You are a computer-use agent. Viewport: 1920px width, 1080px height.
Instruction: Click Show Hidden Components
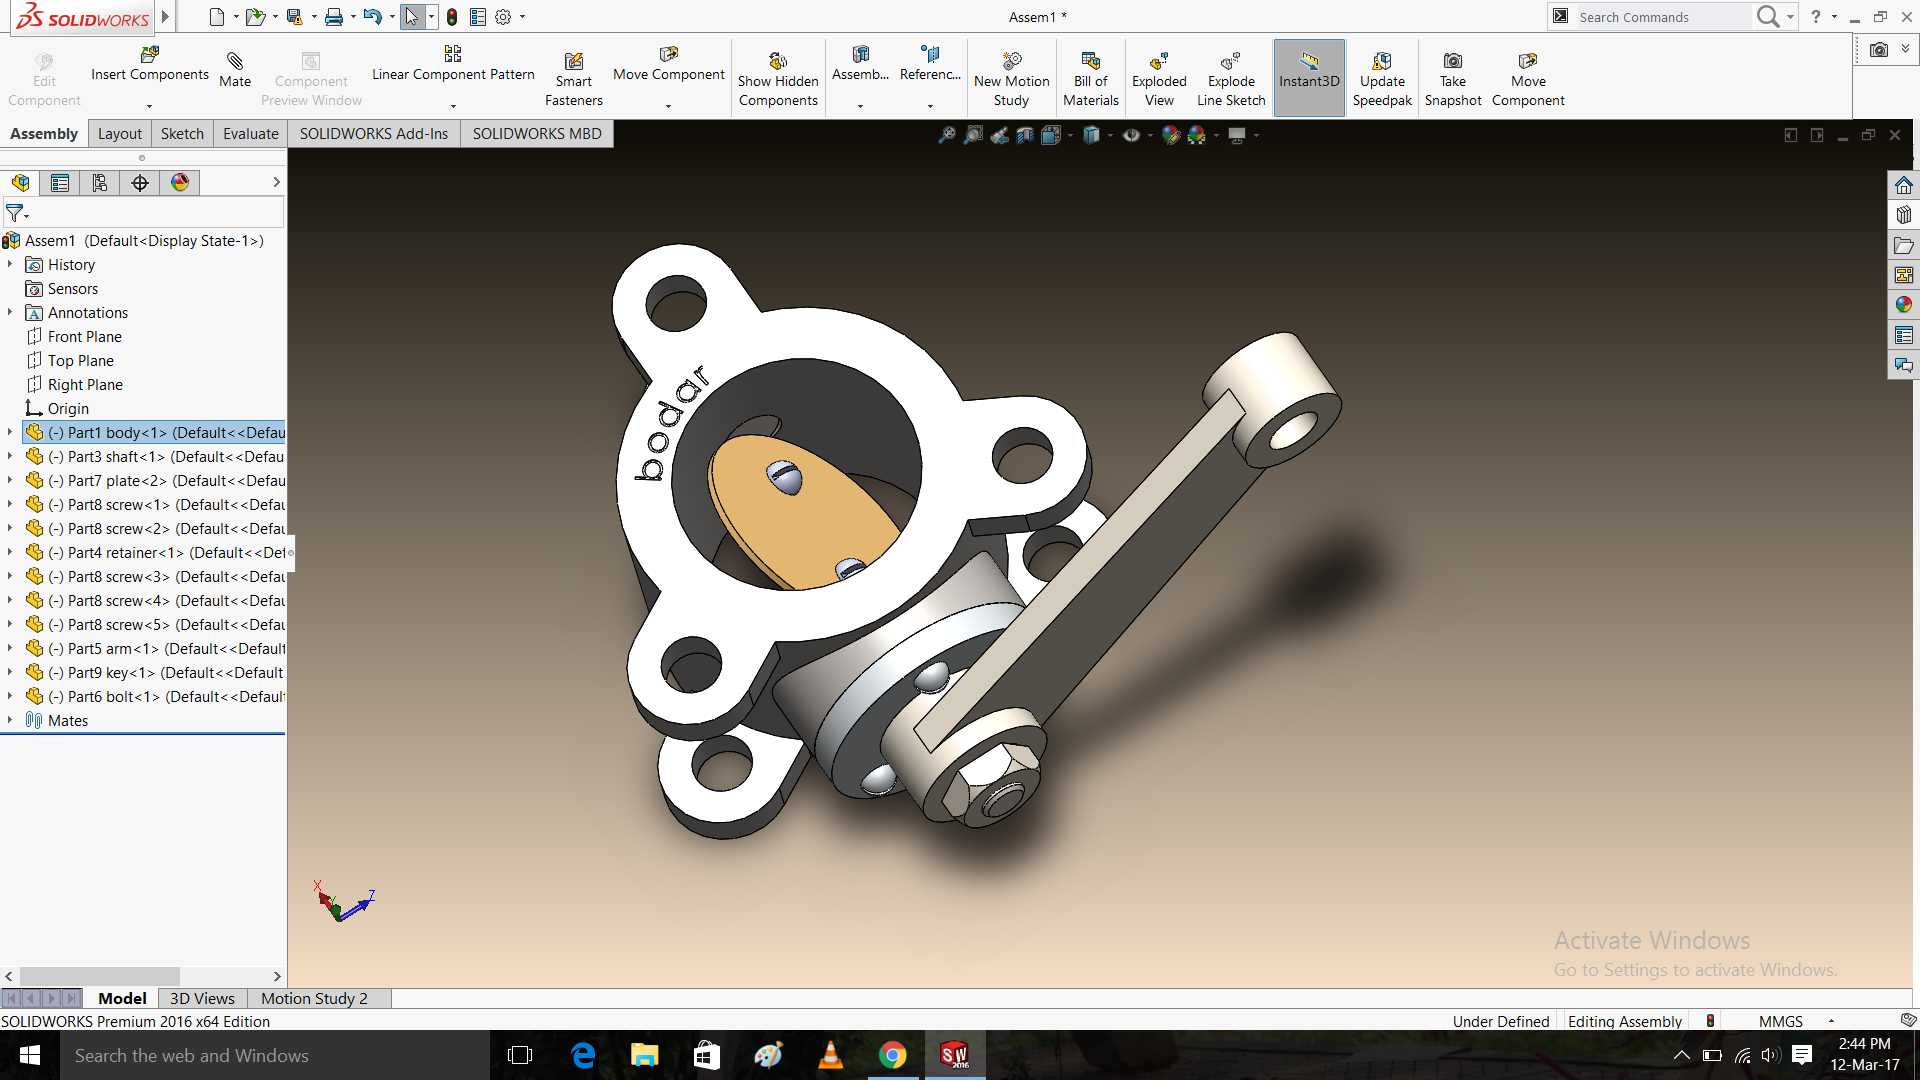(778, 79)
